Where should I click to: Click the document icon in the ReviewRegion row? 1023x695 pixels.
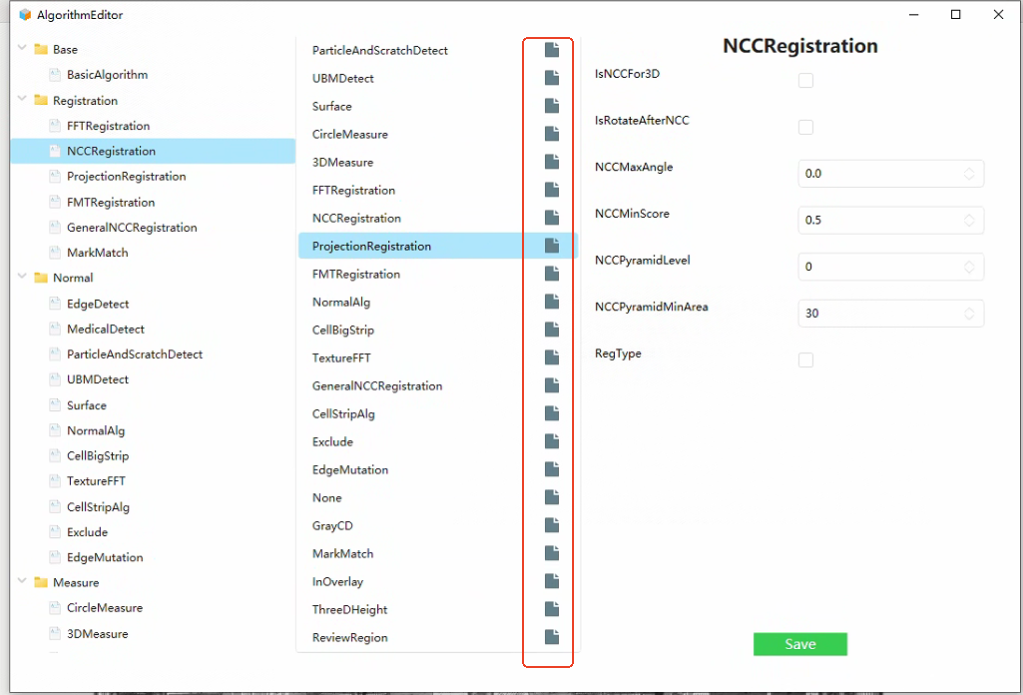coord(552,637)
